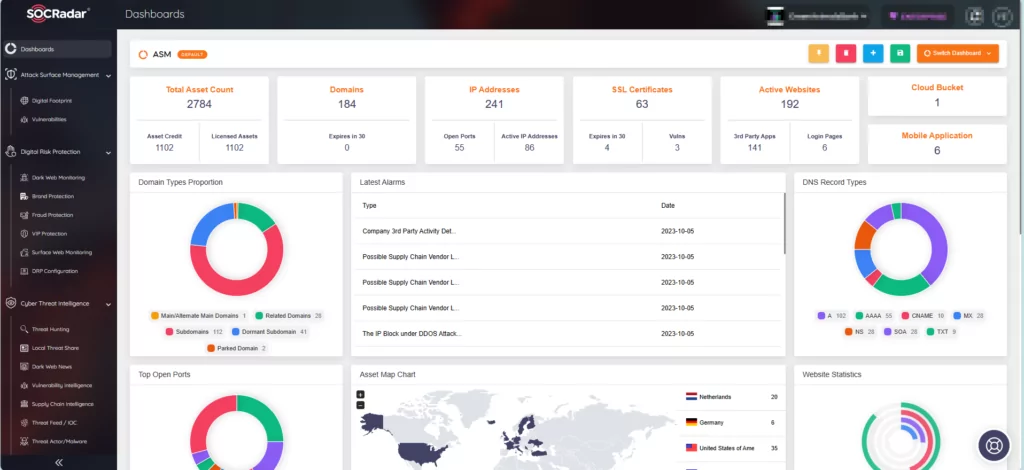
Task: Open Fraud Protection page
Action: [52, 215]
